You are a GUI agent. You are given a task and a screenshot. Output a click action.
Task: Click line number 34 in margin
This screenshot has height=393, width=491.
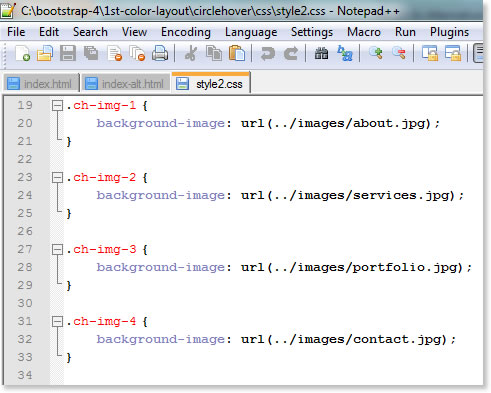pyautogui.click(x=25, y=375)
